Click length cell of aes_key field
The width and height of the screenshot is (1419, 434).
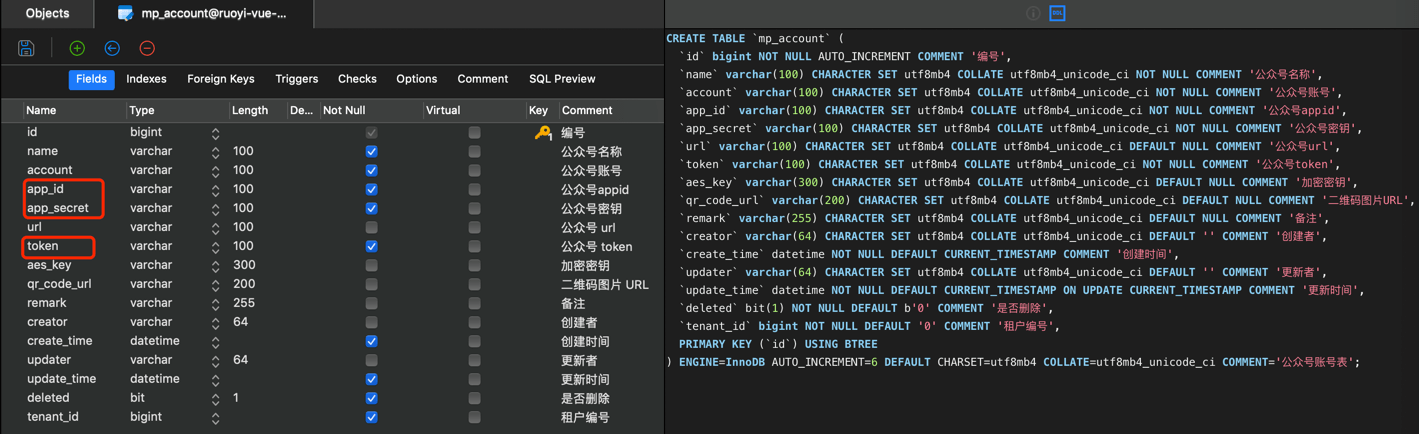tap(256, 265)
